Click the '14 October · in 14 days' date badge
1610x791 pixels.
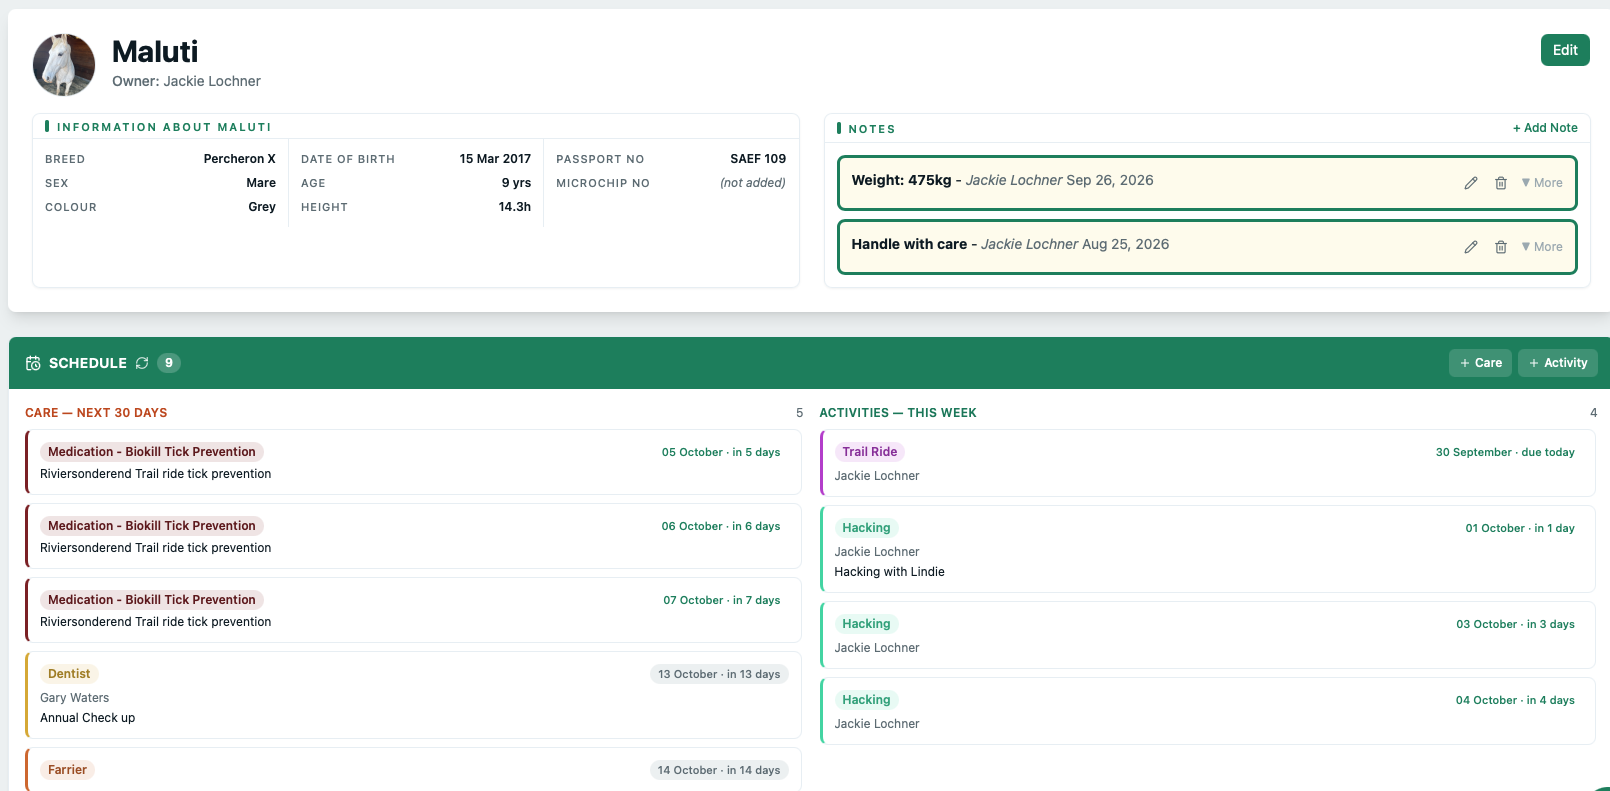(x=719, y=770)
